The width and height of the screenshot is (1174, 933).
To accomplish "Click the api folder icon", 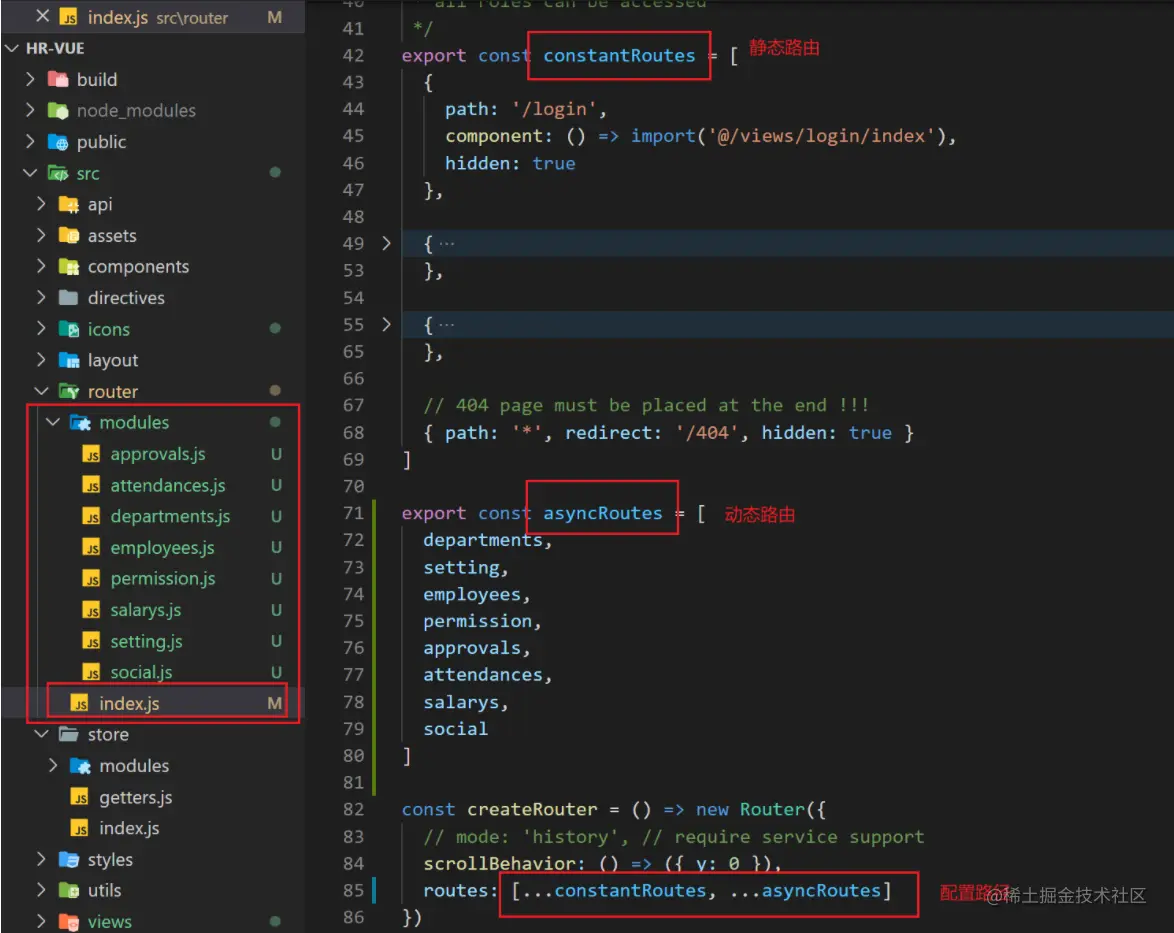I will [x=69, y=204].
